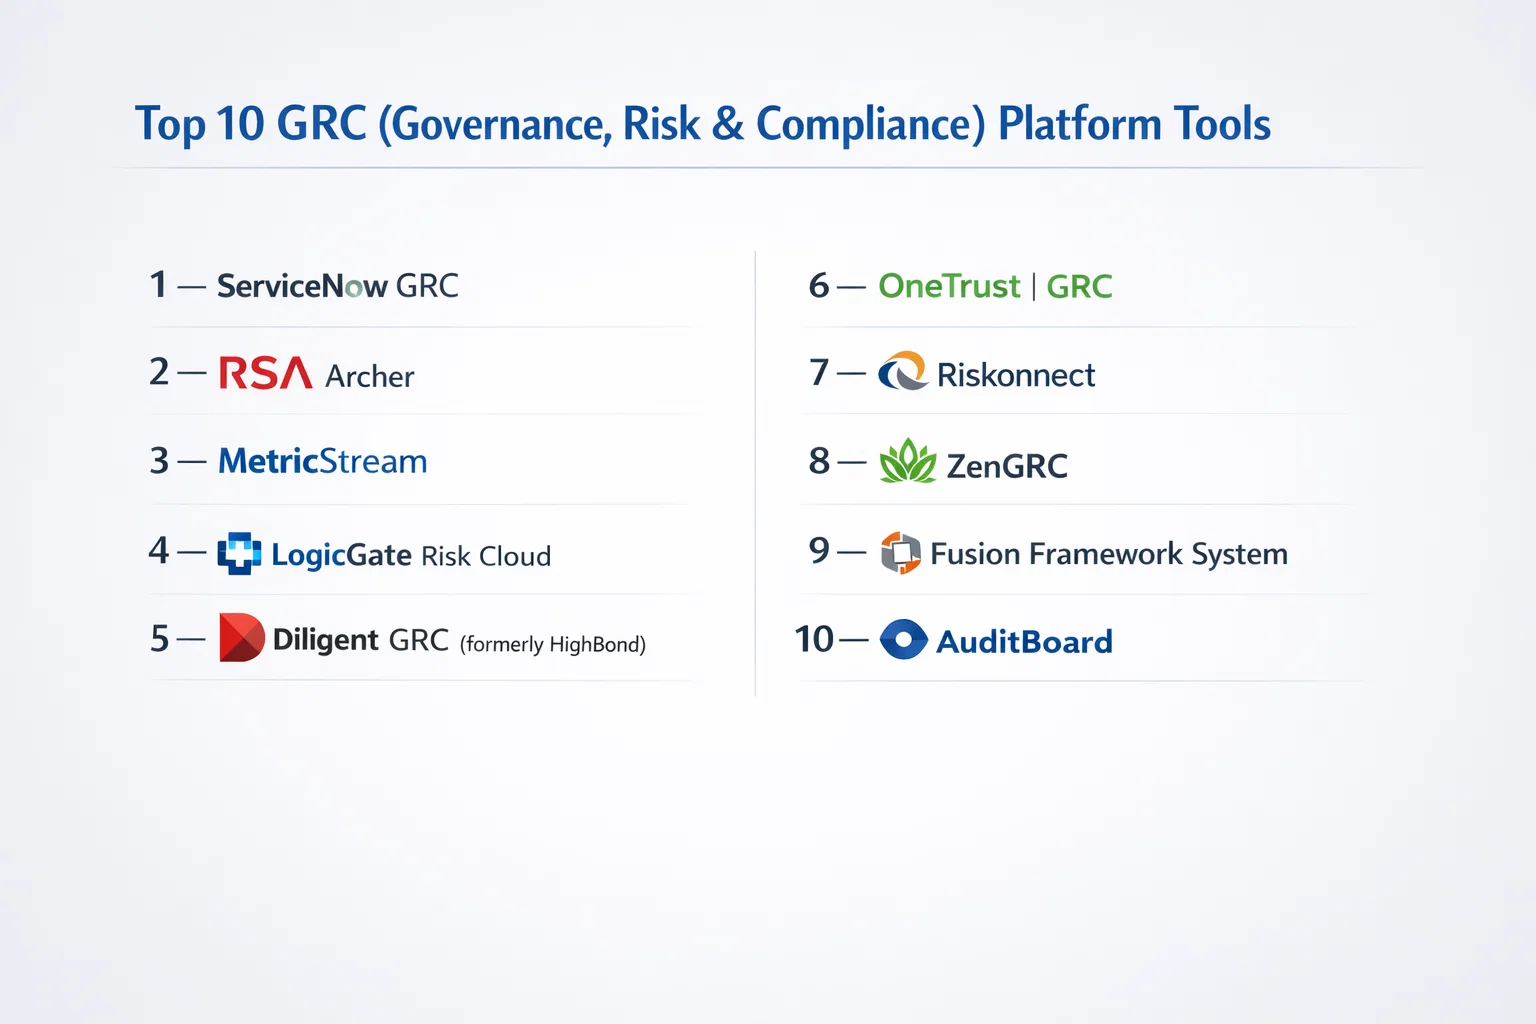
Task: Select the AuditBoard name text
Action: pos(1024,642)
